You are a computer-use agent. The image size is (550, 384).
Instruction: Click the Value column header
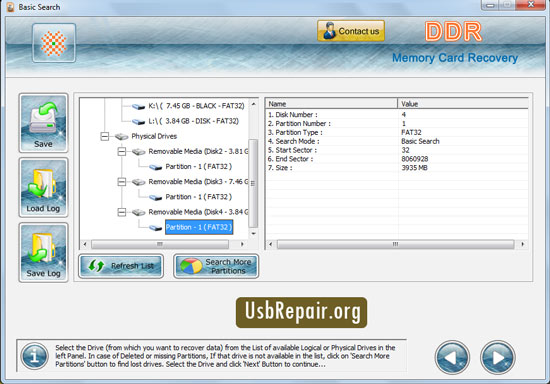point(463,103)
